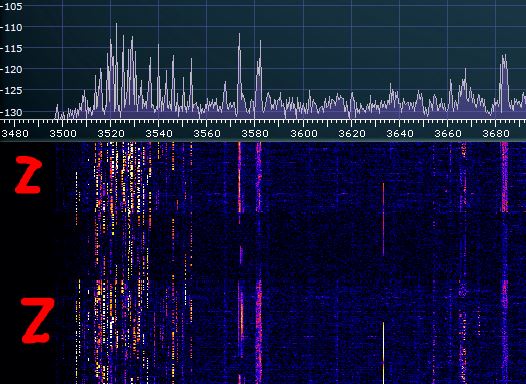Click the pink waterfall trace at 3582
This screenshot has height=384, width=526.
(x=258, y=178)
